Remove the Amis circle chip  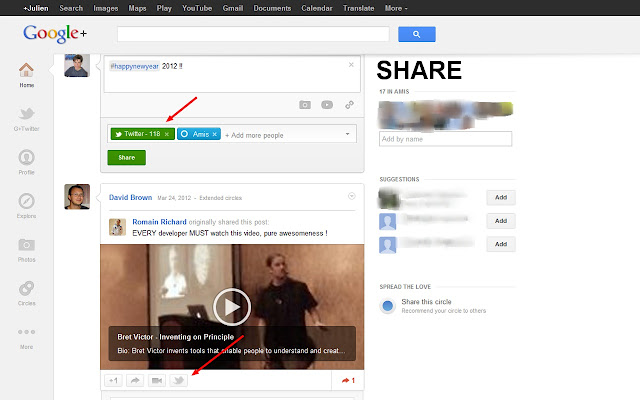(x=215, y=134)
